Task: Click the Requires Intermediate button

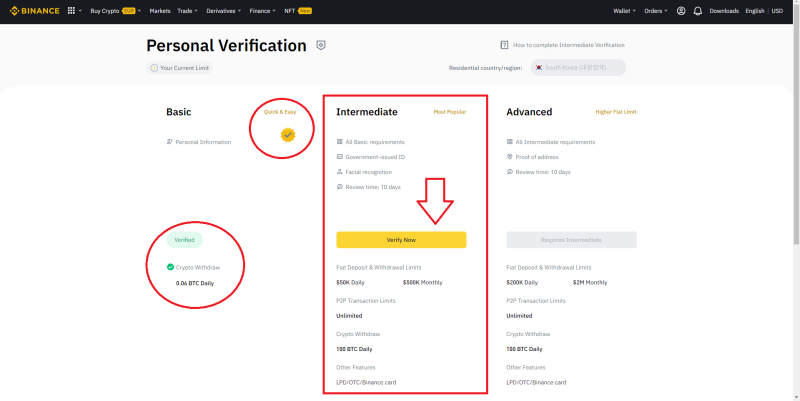Action: 571,240
